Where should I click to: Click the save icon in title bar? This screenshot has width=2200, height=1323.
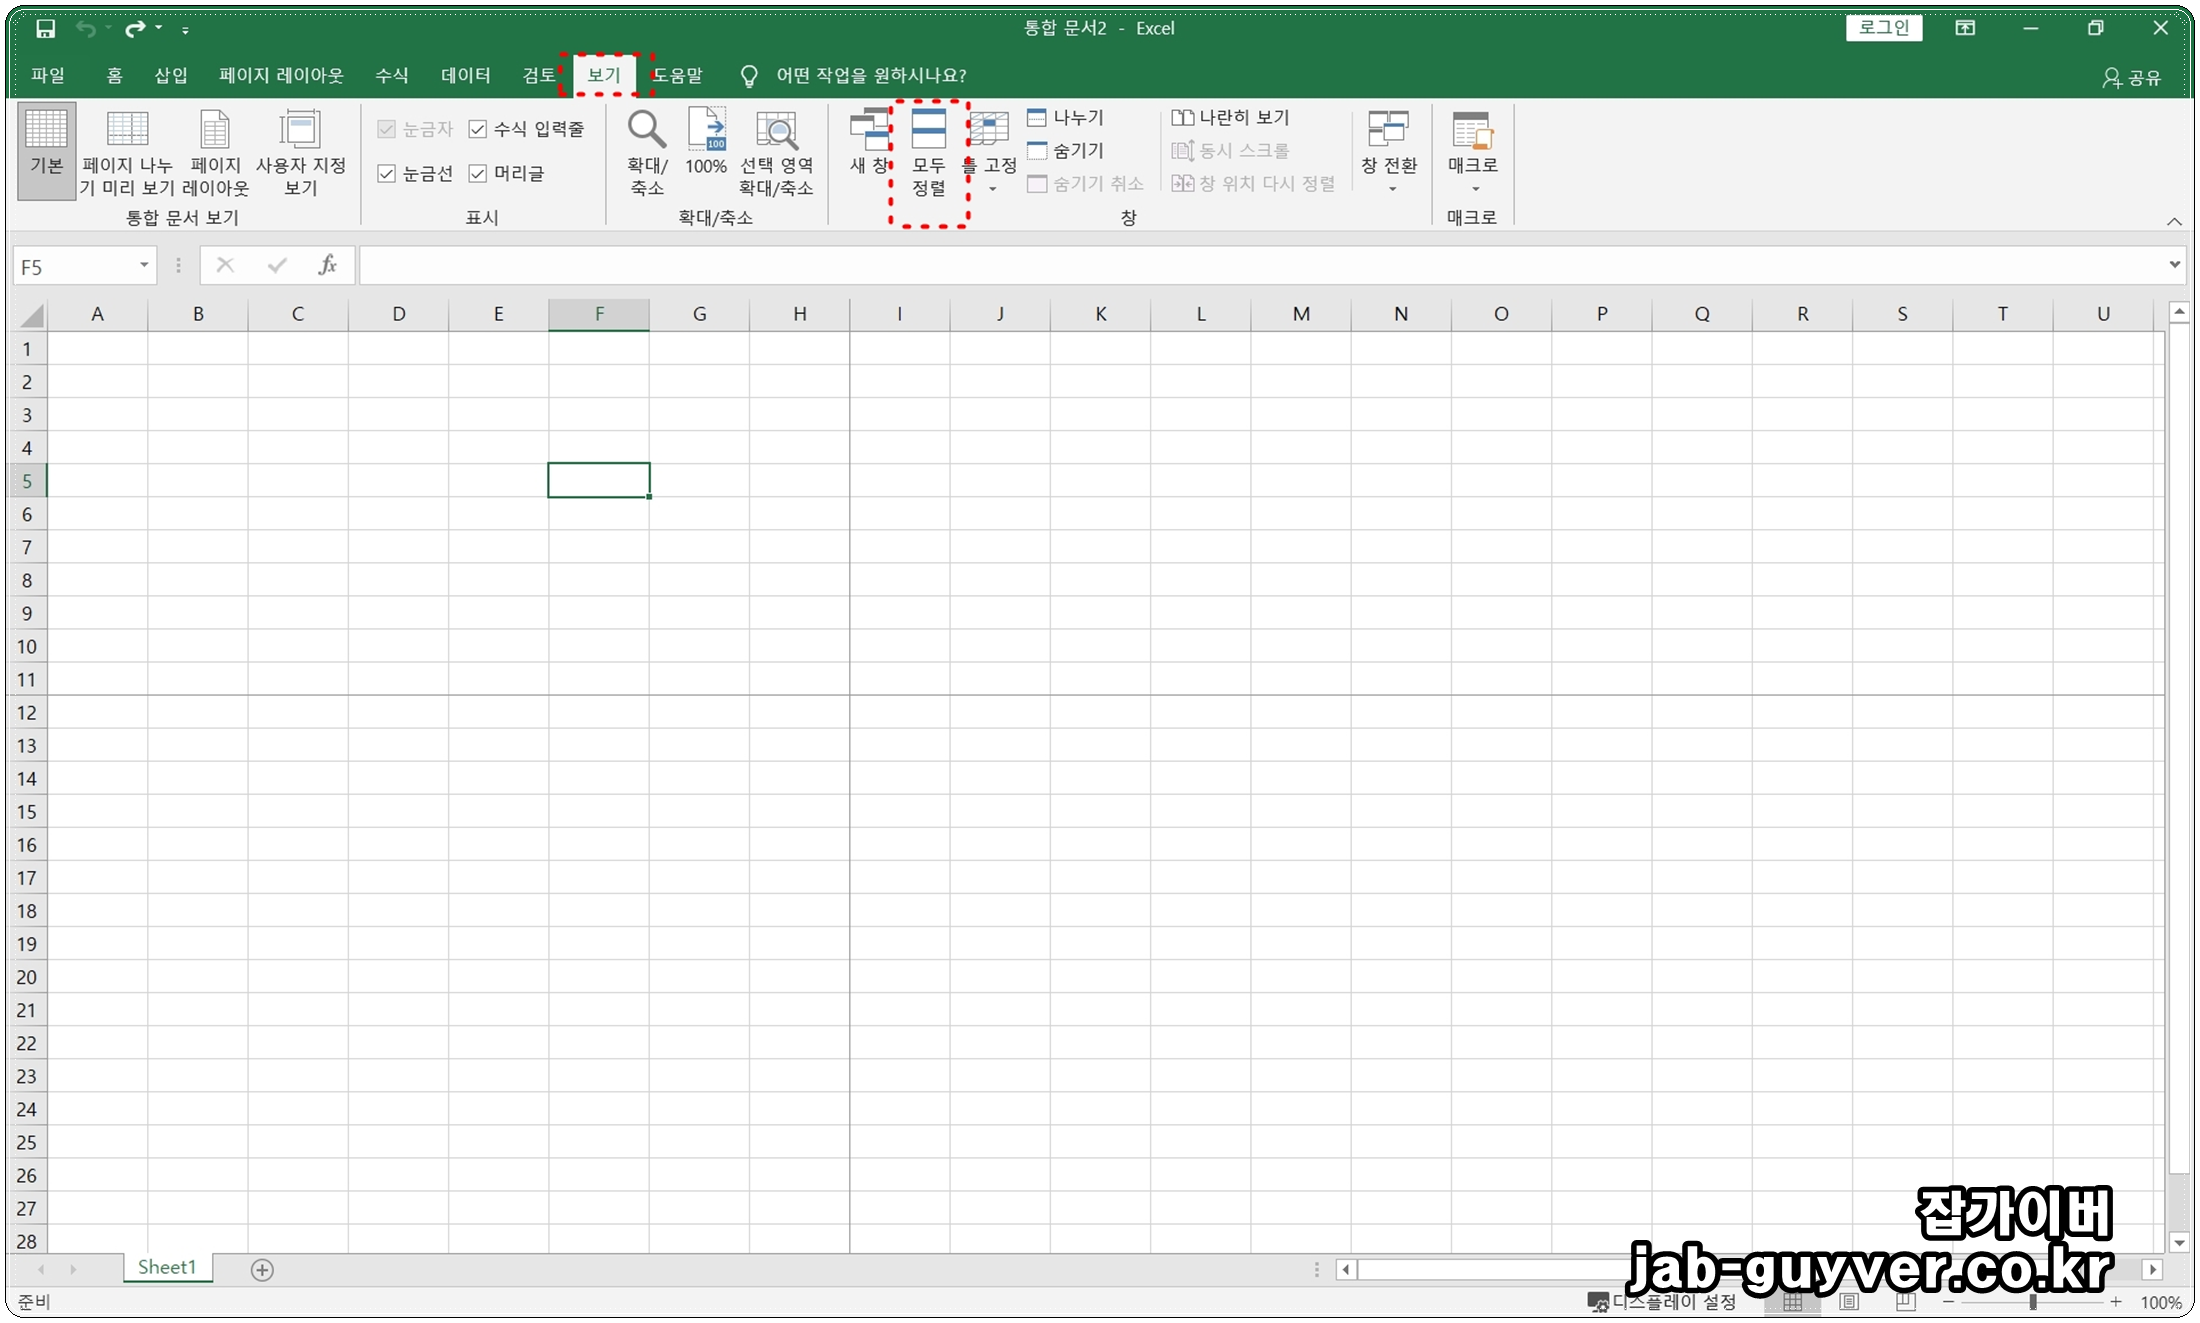click(45, 29)
